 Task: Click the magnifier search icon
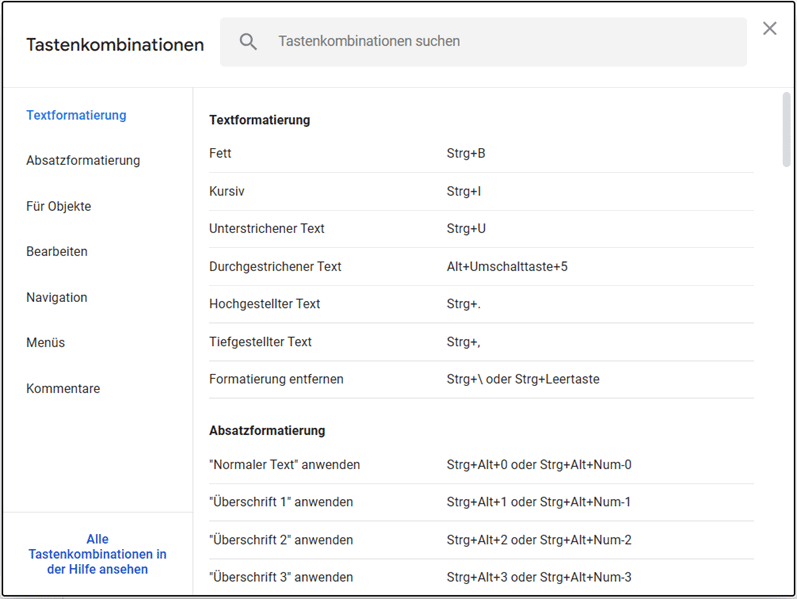point(248,42)
